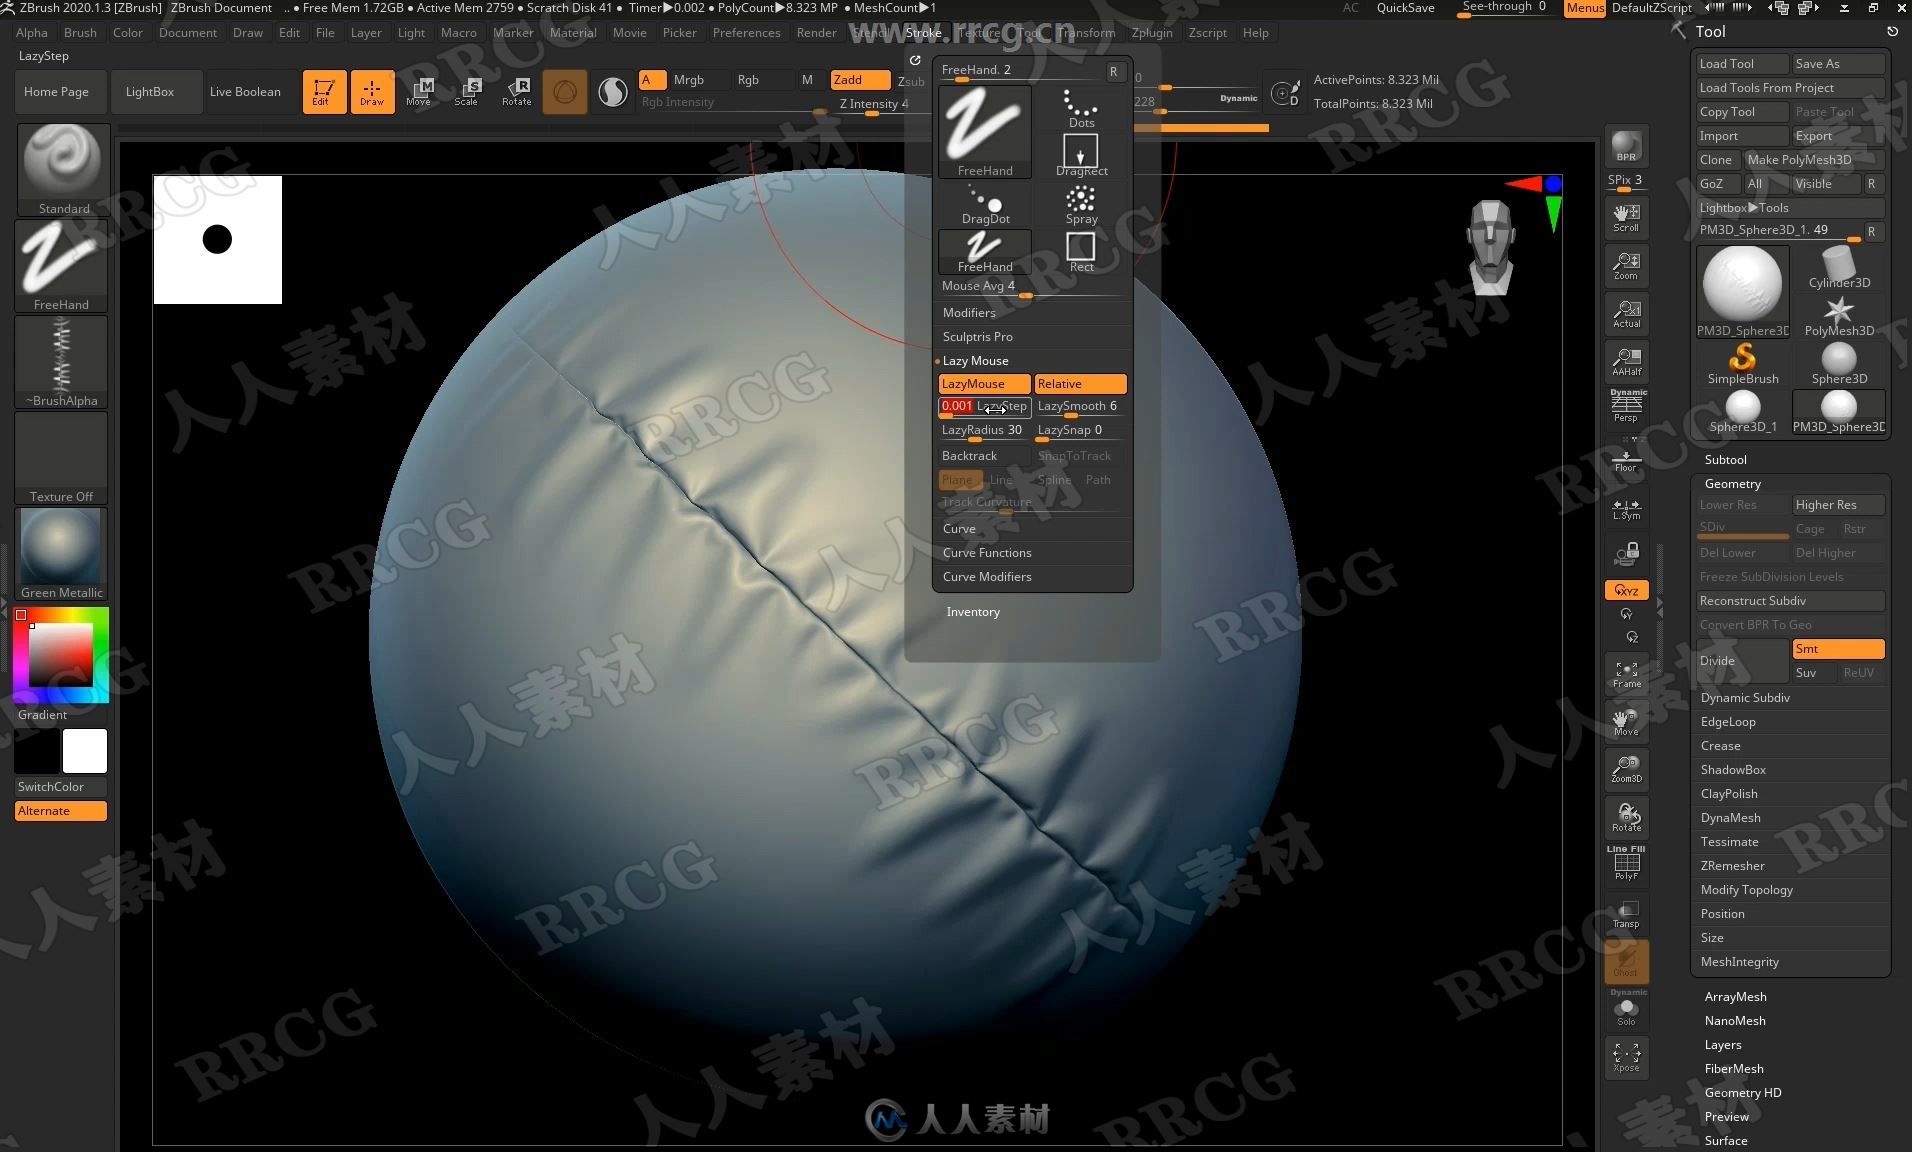Select the DragRect stroke type
The image size is (1912, 1152).
[1081, 156]
